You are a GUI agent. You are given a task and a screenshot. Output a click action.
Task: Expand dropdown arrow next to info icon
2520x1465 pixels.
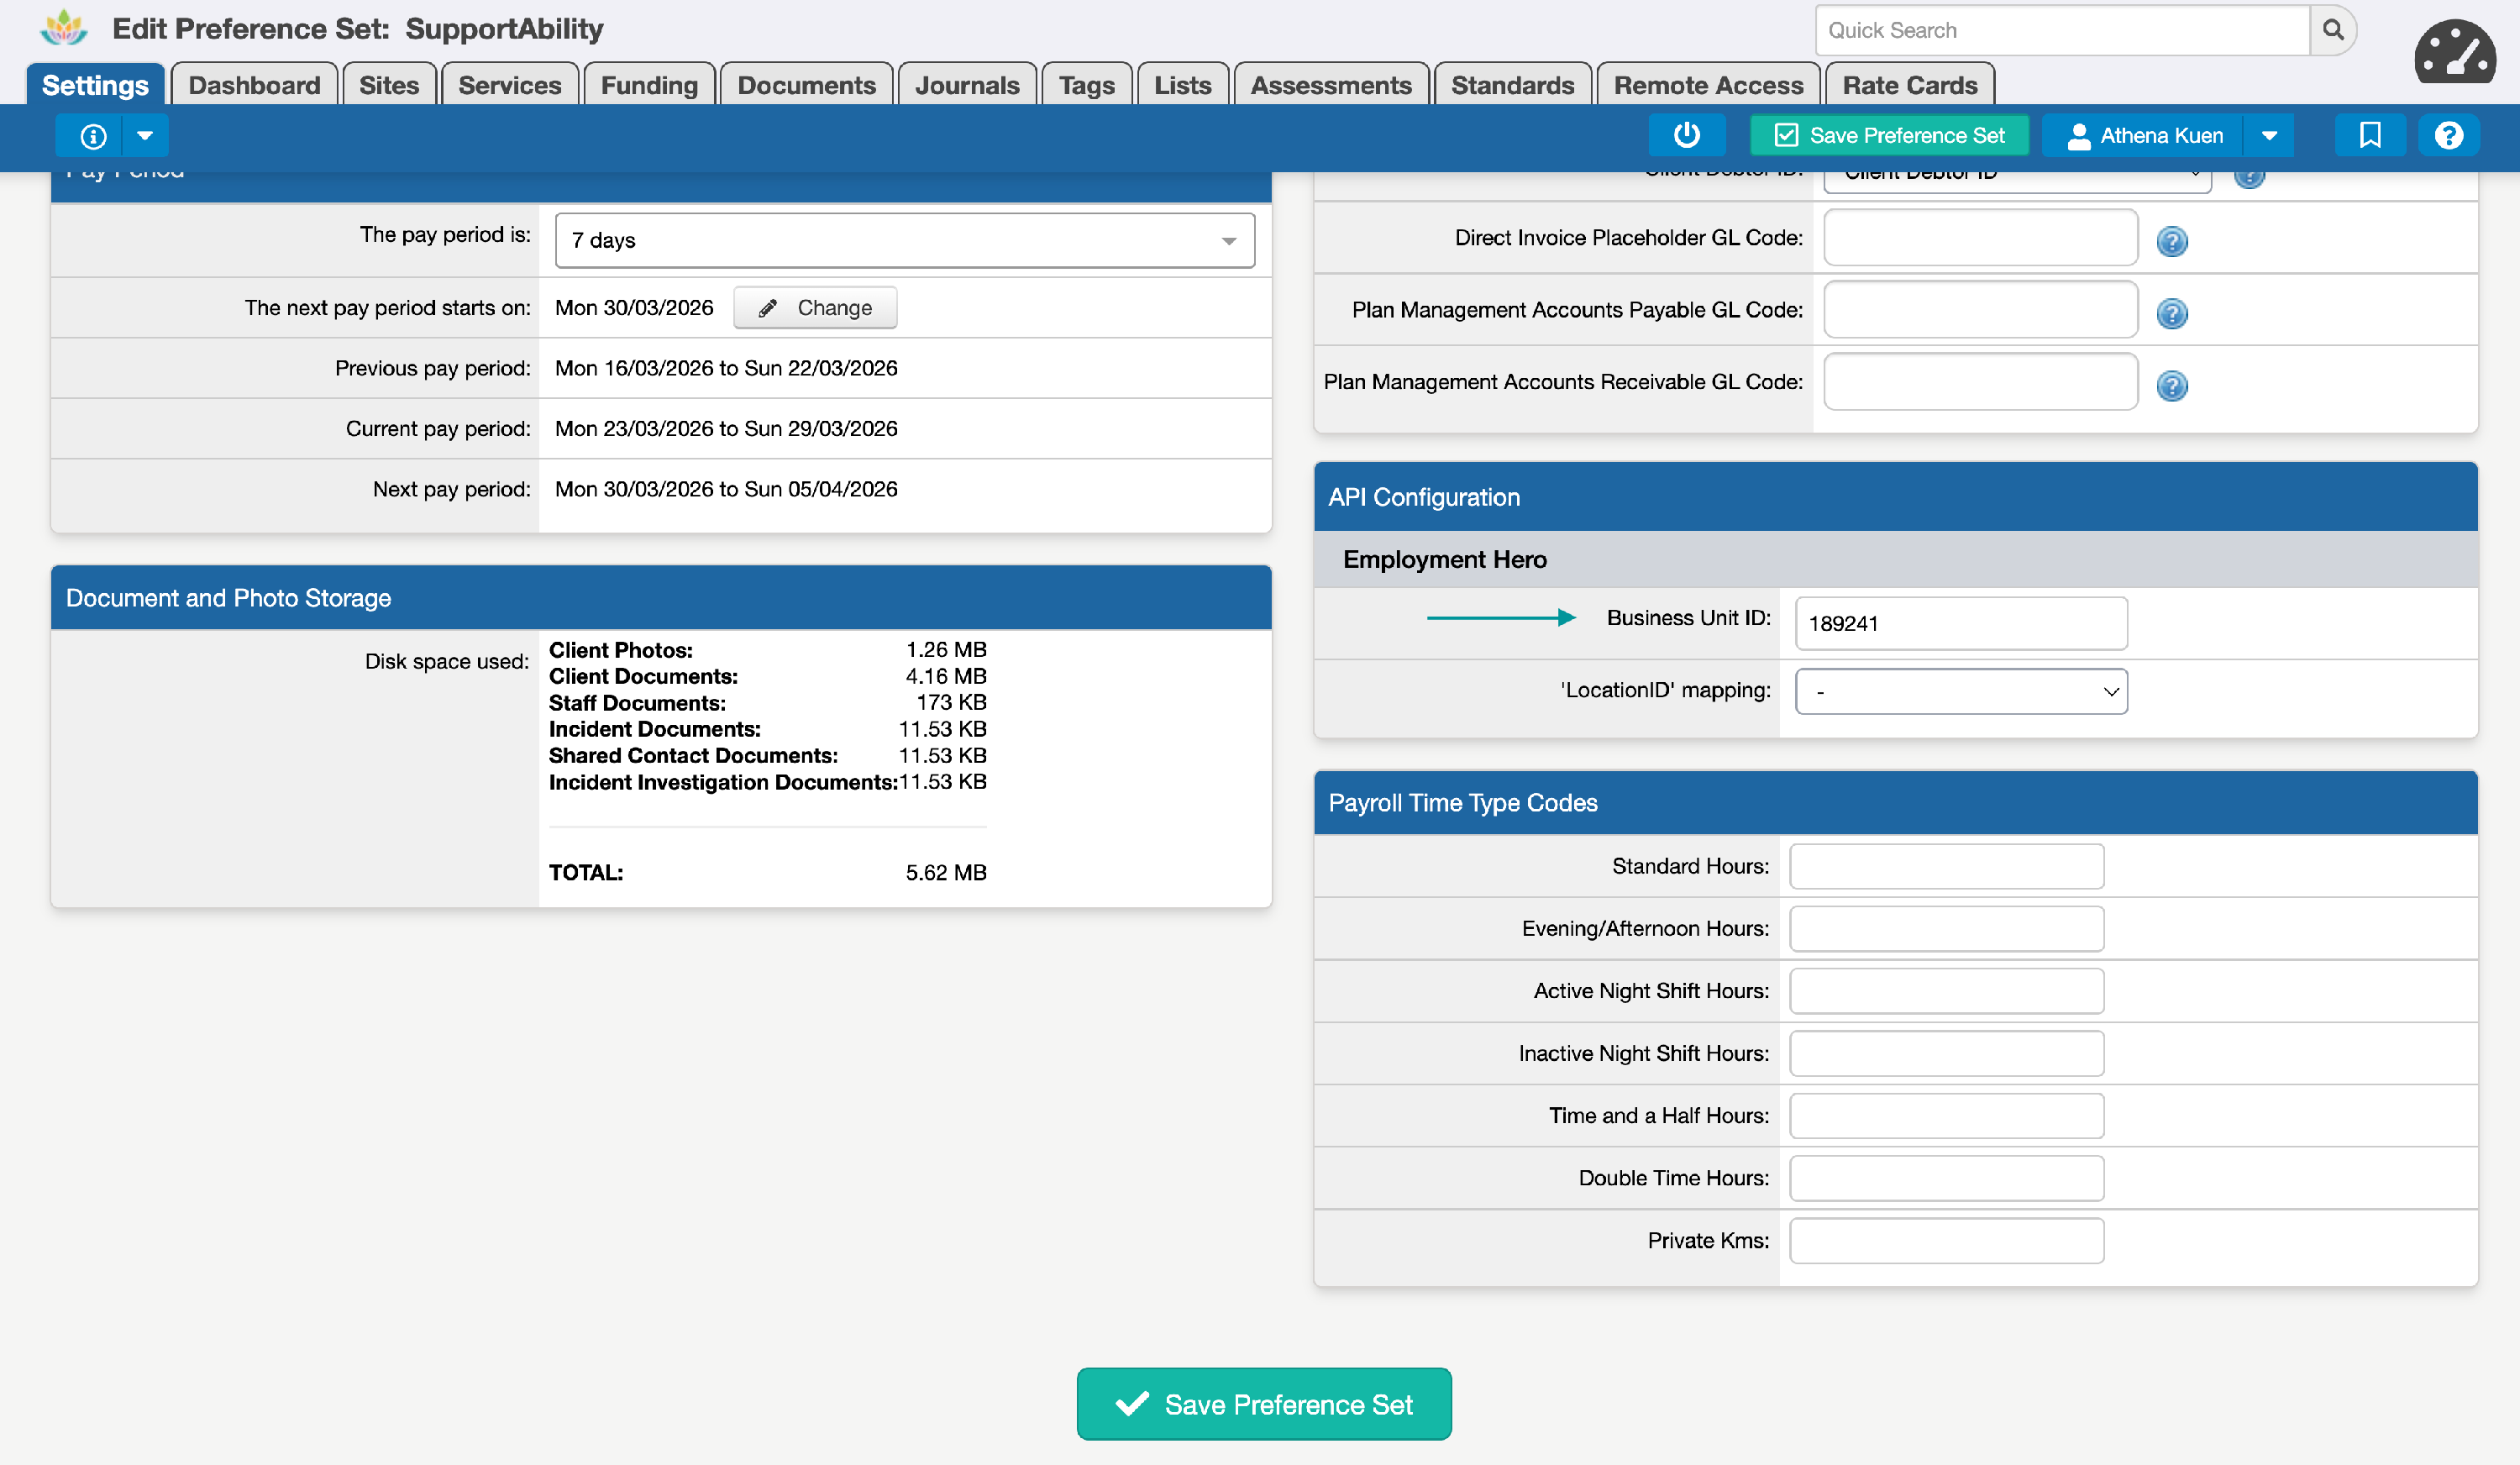pyautogui.click(x=145, y=136)
